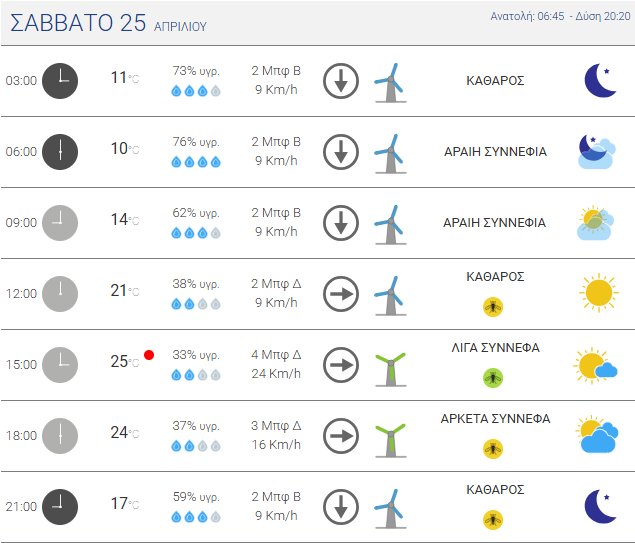Click the crescent moon icon at 03:00
The width and height of the screenshot is (635, 543).
(x=600, y=81)
